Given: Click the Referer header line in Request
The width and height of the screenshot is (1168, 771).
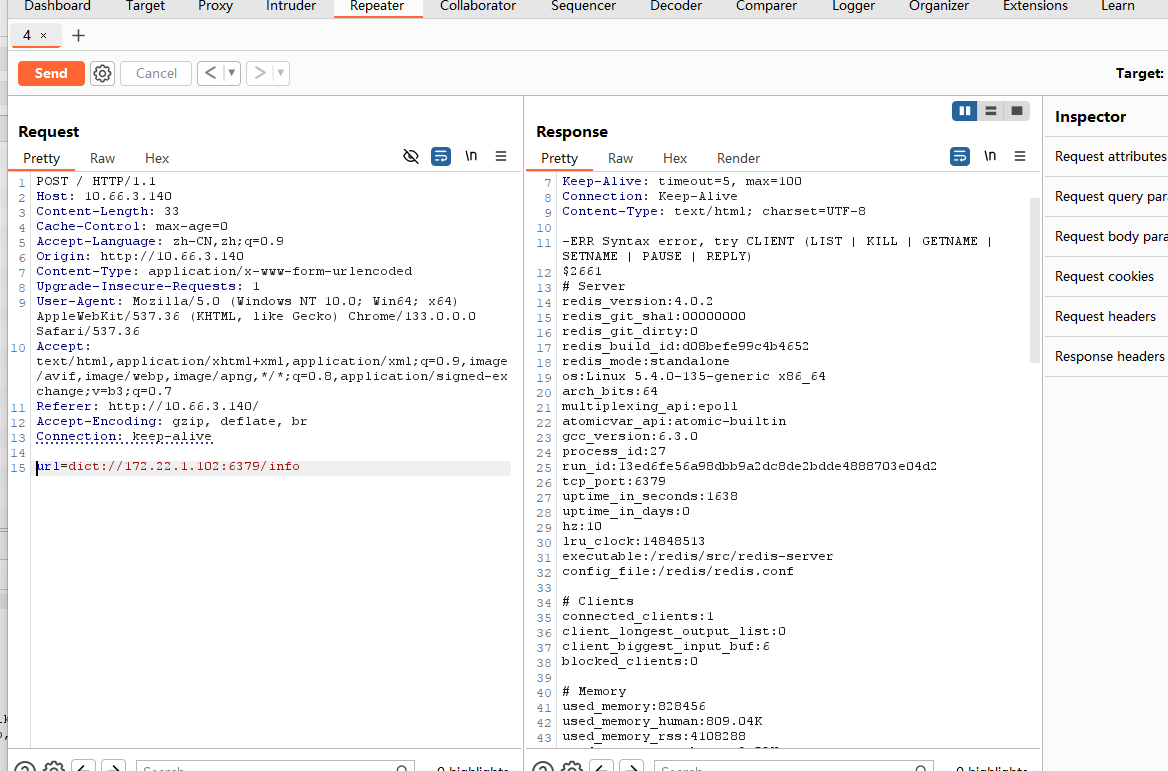Looking at the screenshot, I should [147, 407].
